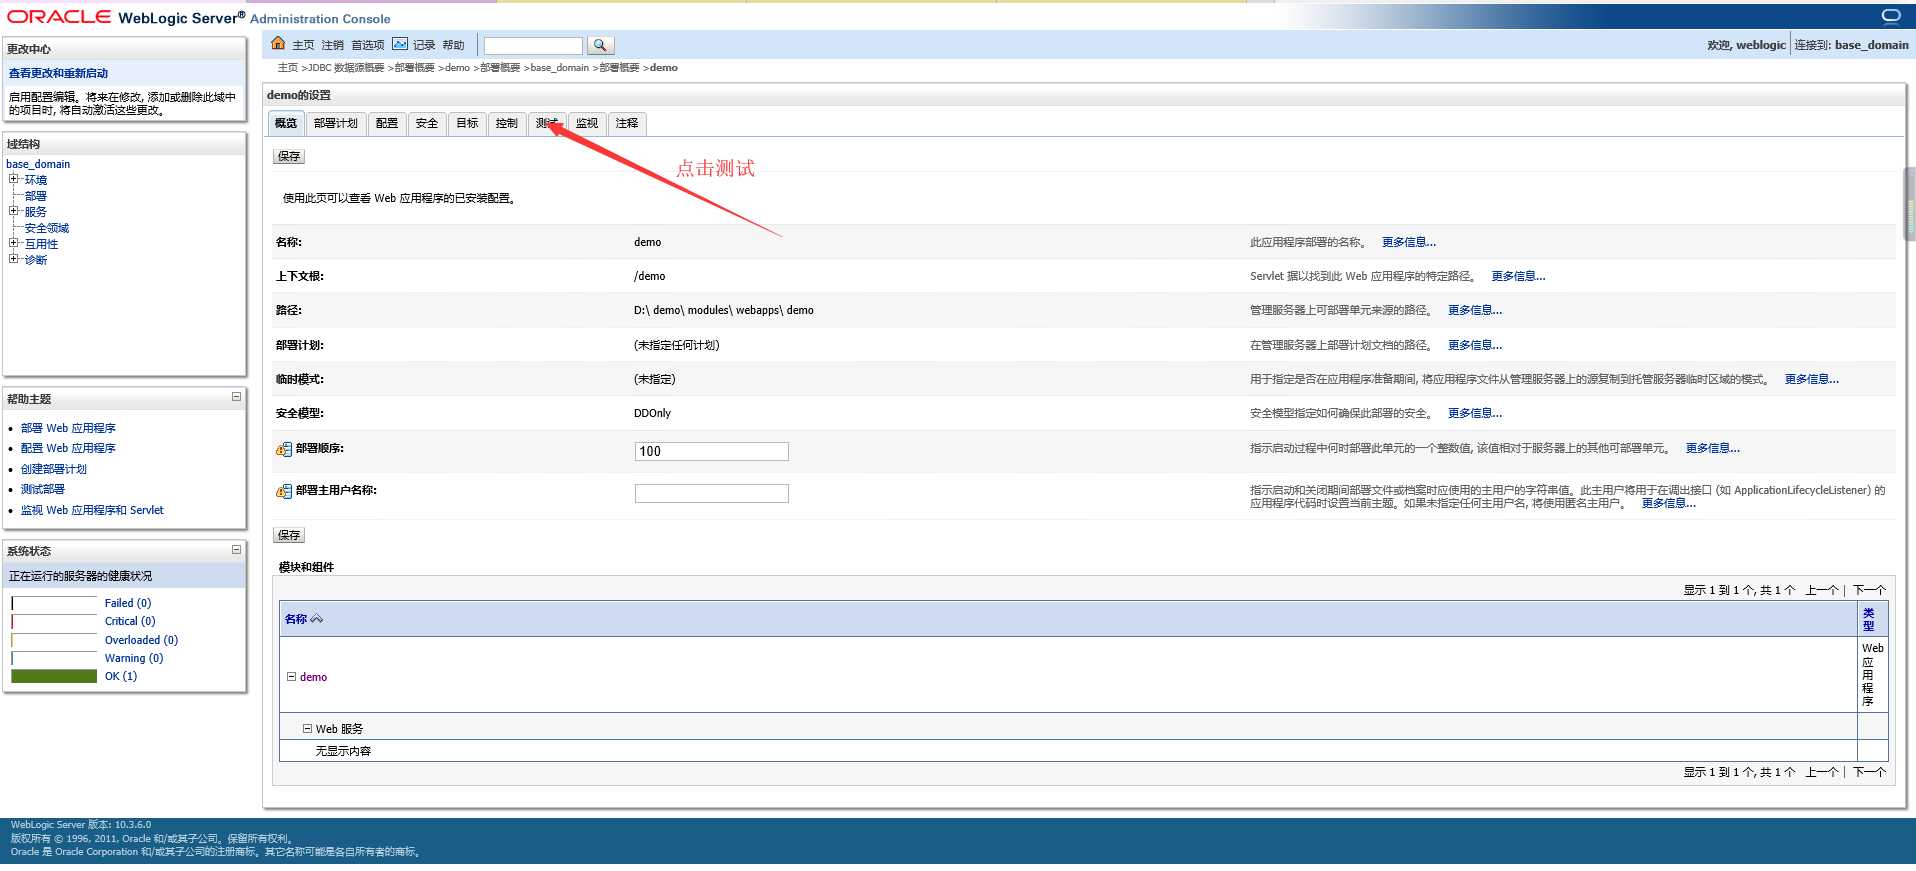Collapse the 帮助主题 panel
The image size is (1916, 871).
tap(236, 397)
